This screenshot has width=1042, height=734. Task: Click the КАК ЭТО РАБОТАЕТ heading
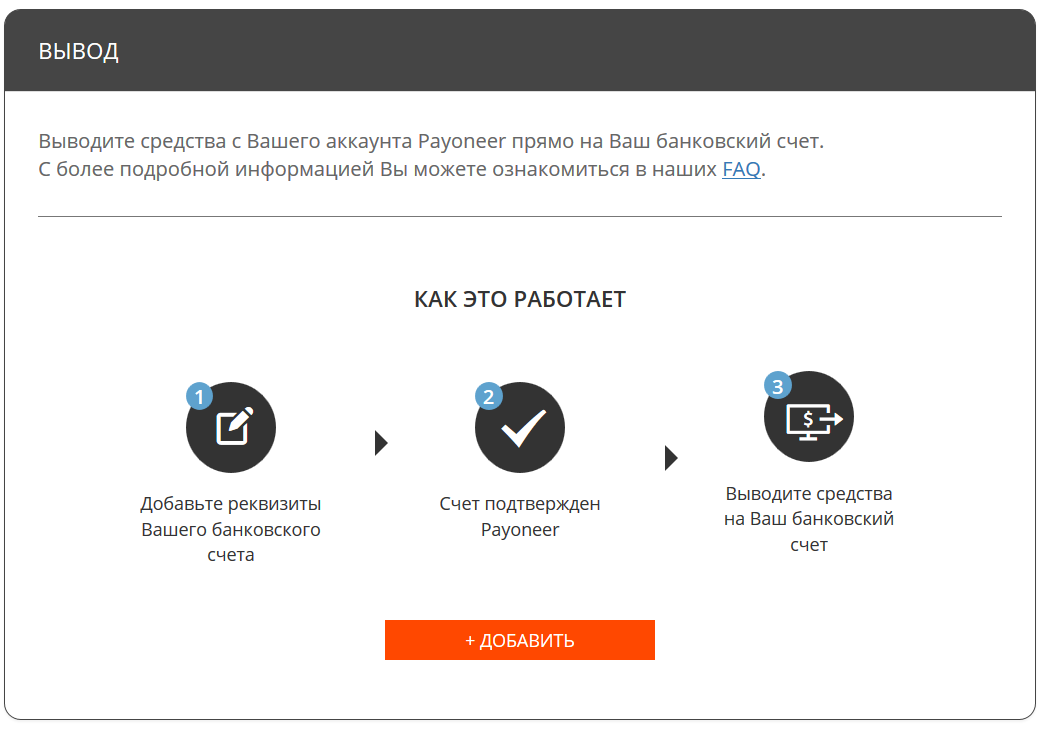click(x=520, y=299)
